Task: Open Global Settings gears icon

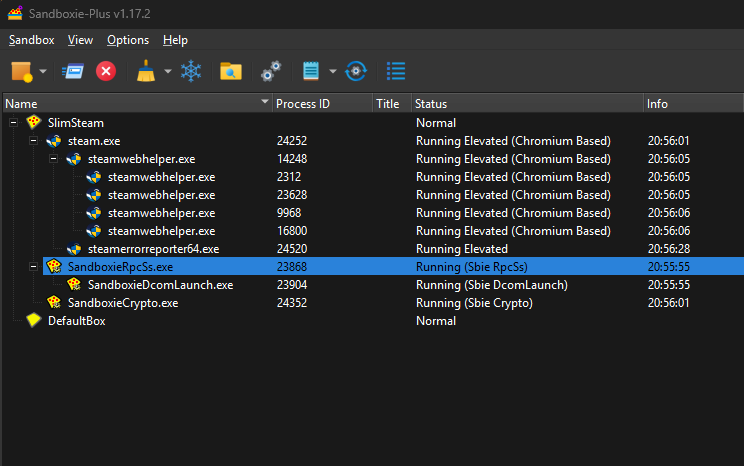Action: pos(271,72)
